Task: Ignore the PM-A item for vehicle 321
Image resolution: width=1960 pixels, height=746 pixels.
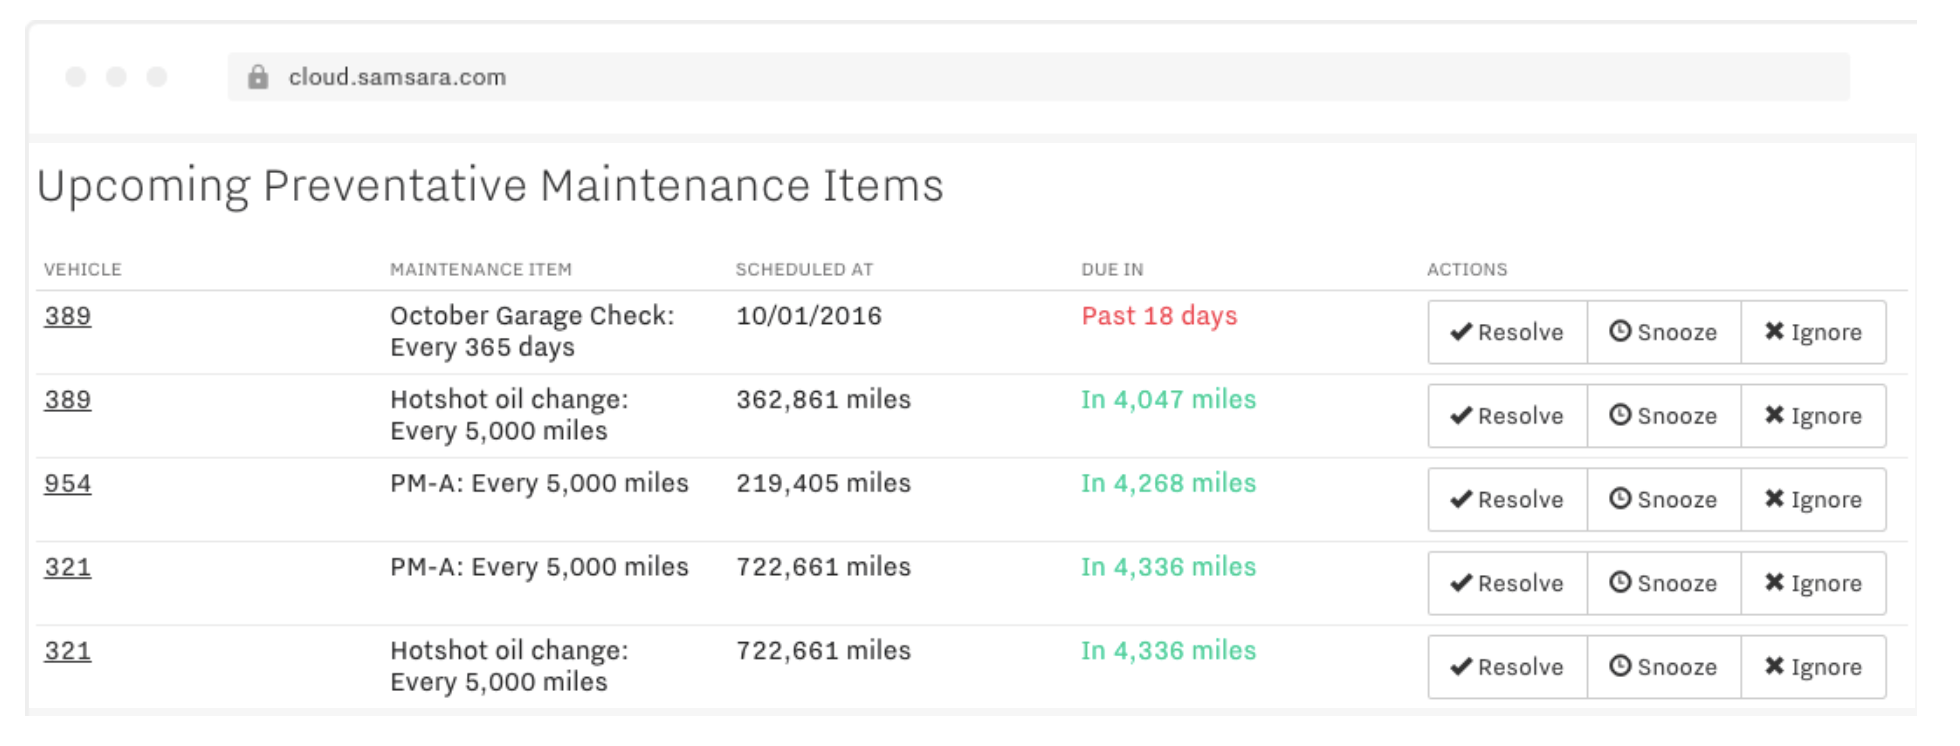Action: tap(1813, 583)
